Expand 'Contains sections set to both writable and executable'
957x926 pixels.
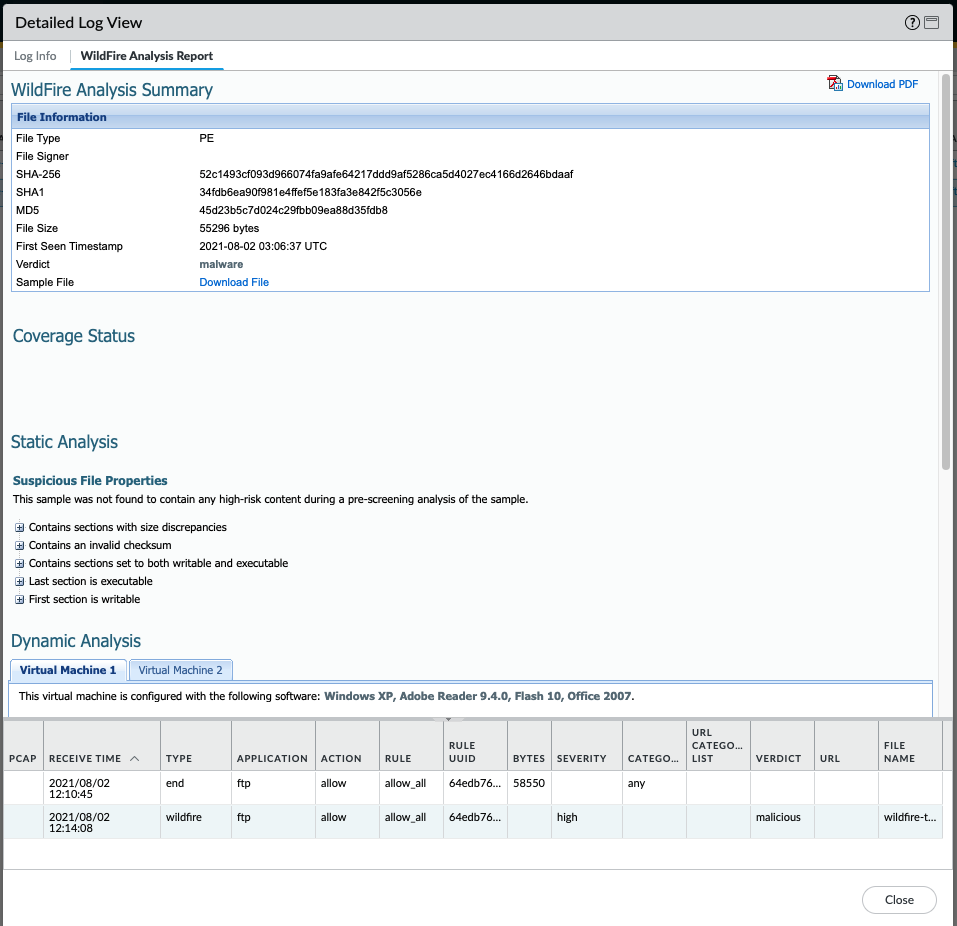pyautogui.click(x=19, y=563)
